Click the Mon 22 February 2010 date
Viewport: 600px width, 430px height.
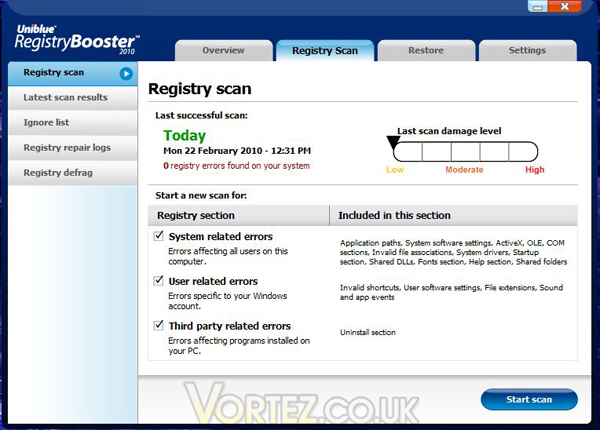point(237,151)
